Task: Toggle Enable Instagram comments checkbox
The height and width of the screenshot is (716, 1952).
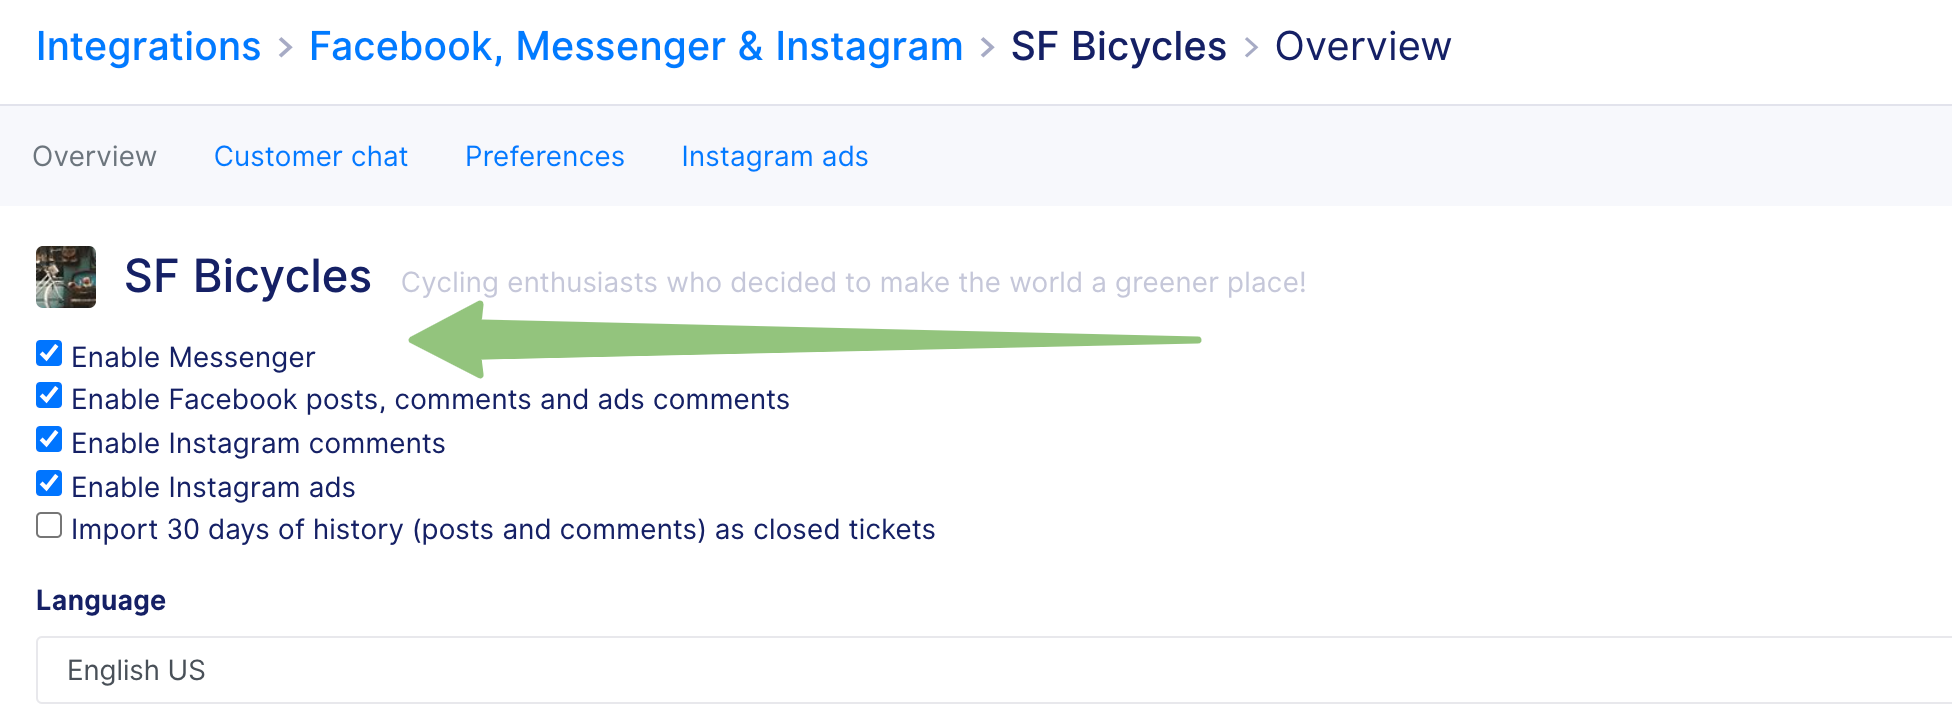Action: click(49, 439)
